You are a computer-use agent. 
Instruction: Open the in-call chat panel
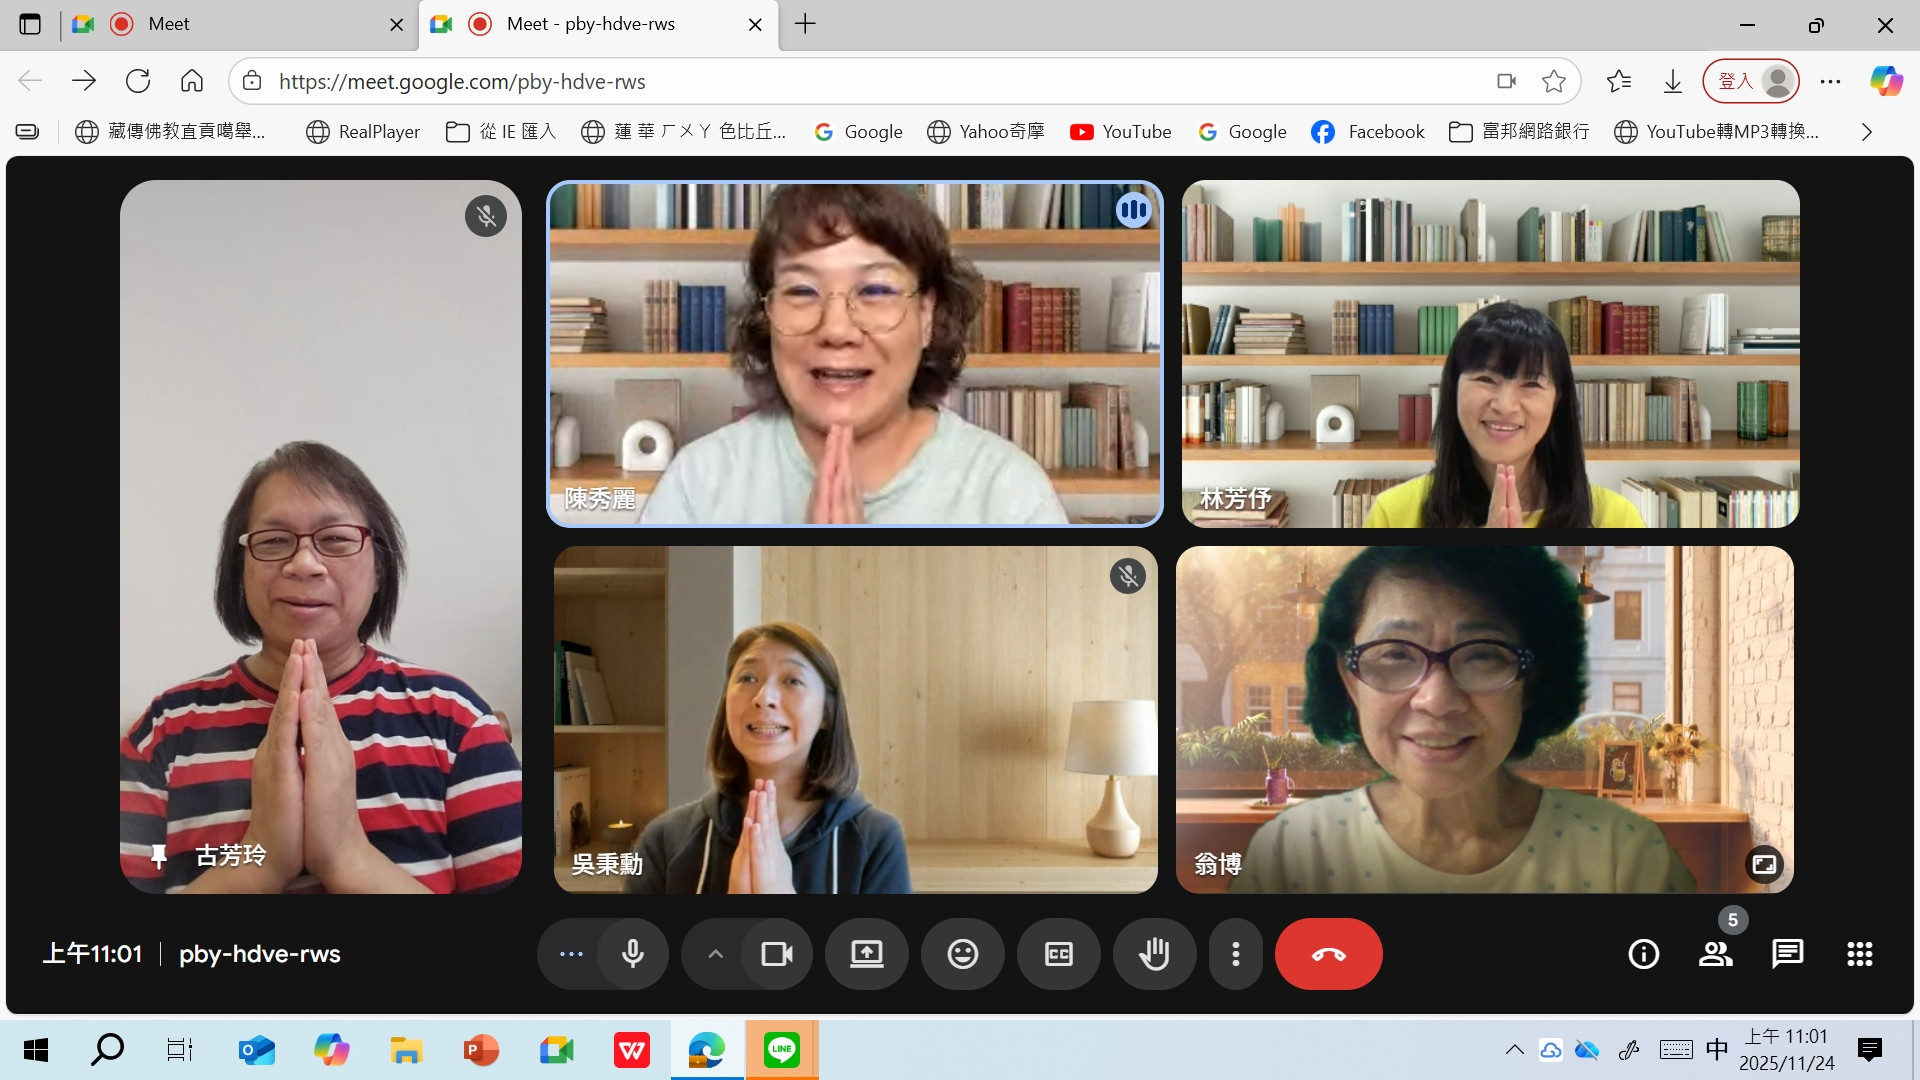pyautogui.click(x=1787, y=954)
